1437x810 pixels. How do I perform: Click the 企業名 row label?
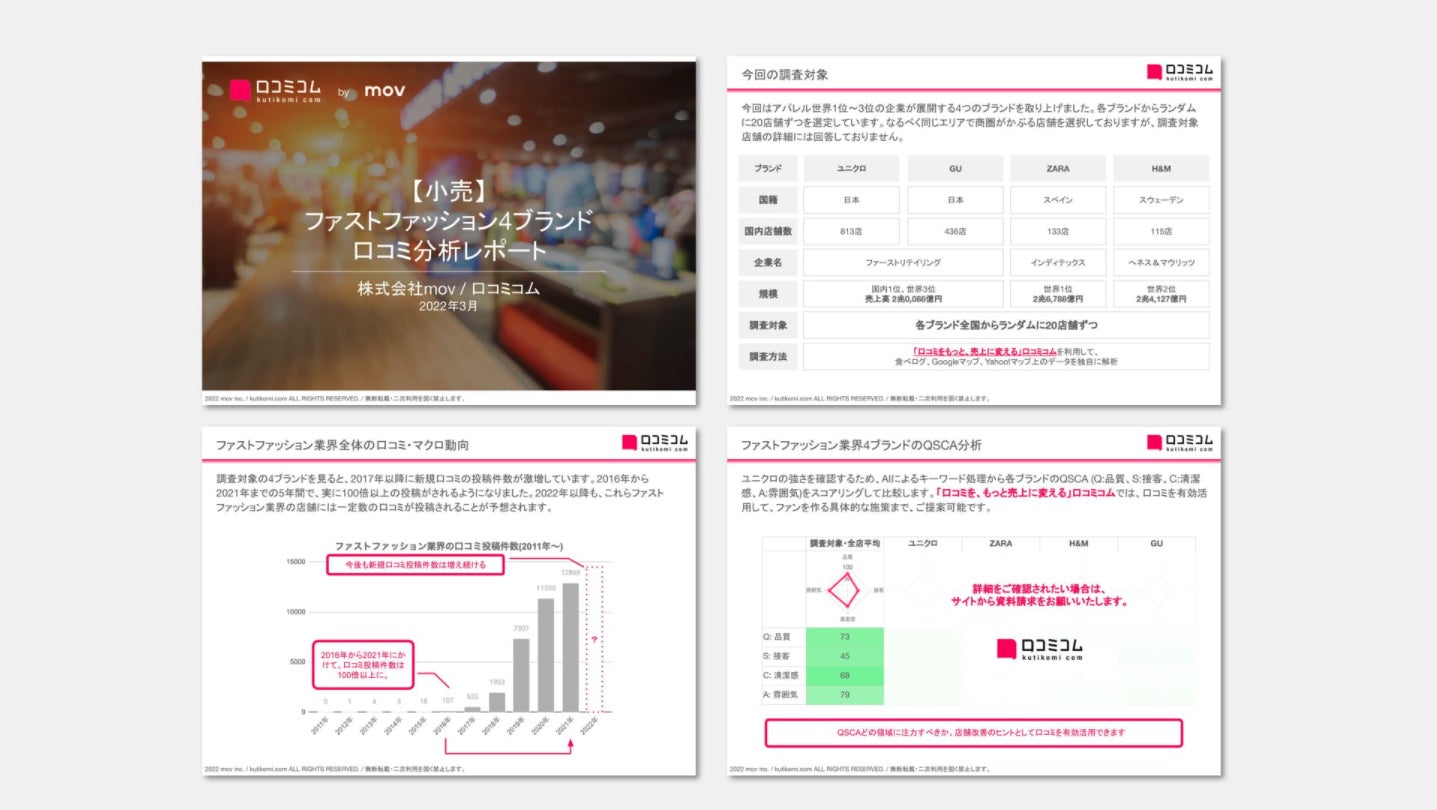click(768, 263)
